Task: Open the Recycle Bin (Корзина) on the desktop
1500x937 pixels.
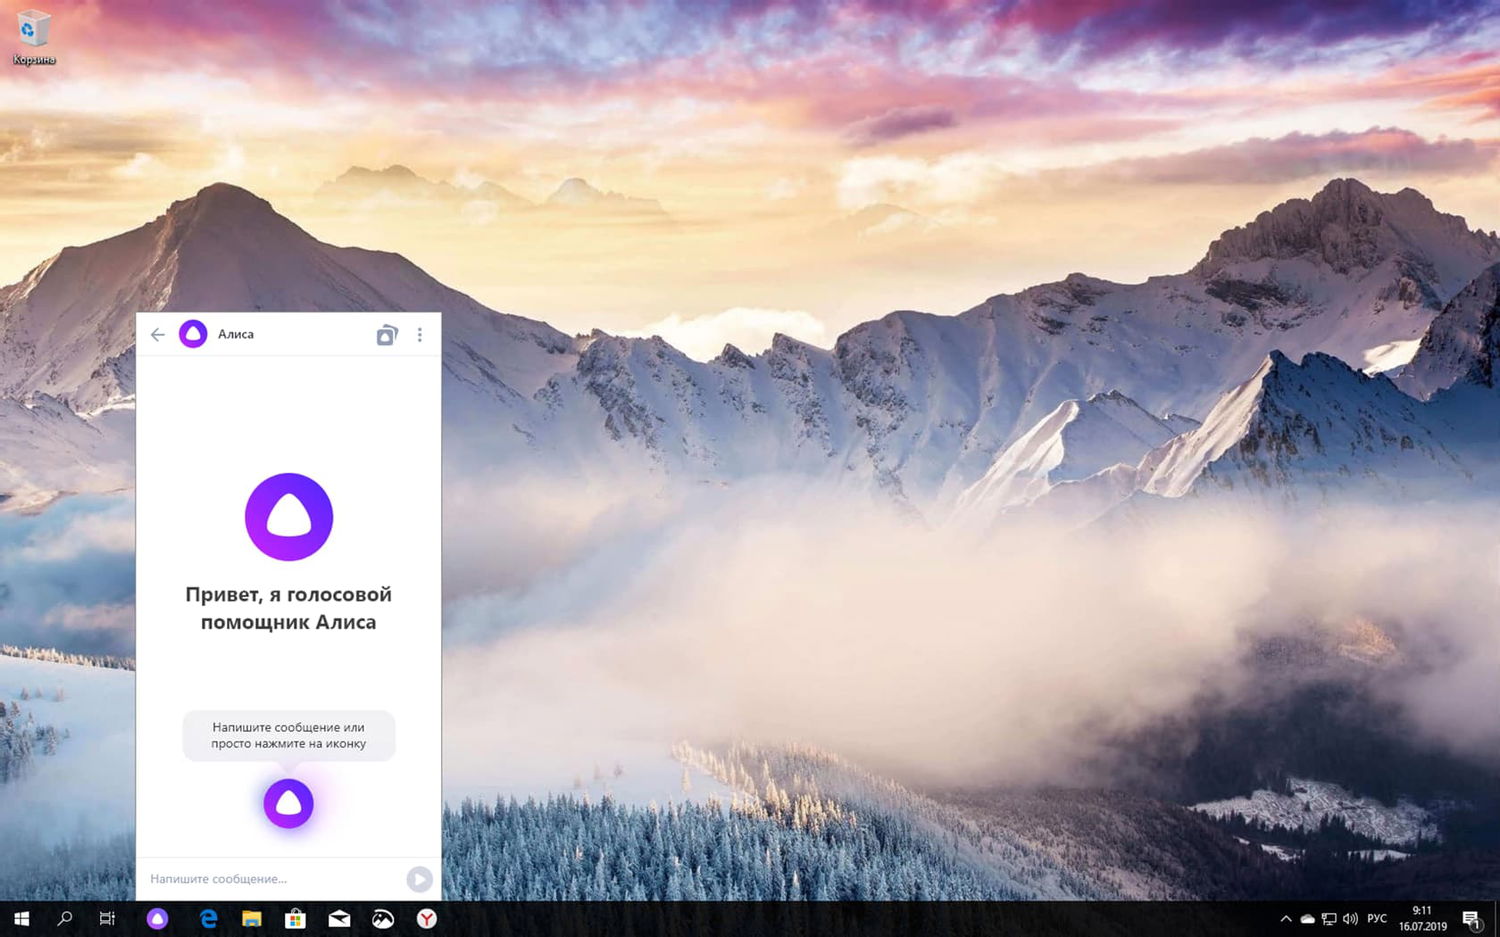Action: pos(31,30)
